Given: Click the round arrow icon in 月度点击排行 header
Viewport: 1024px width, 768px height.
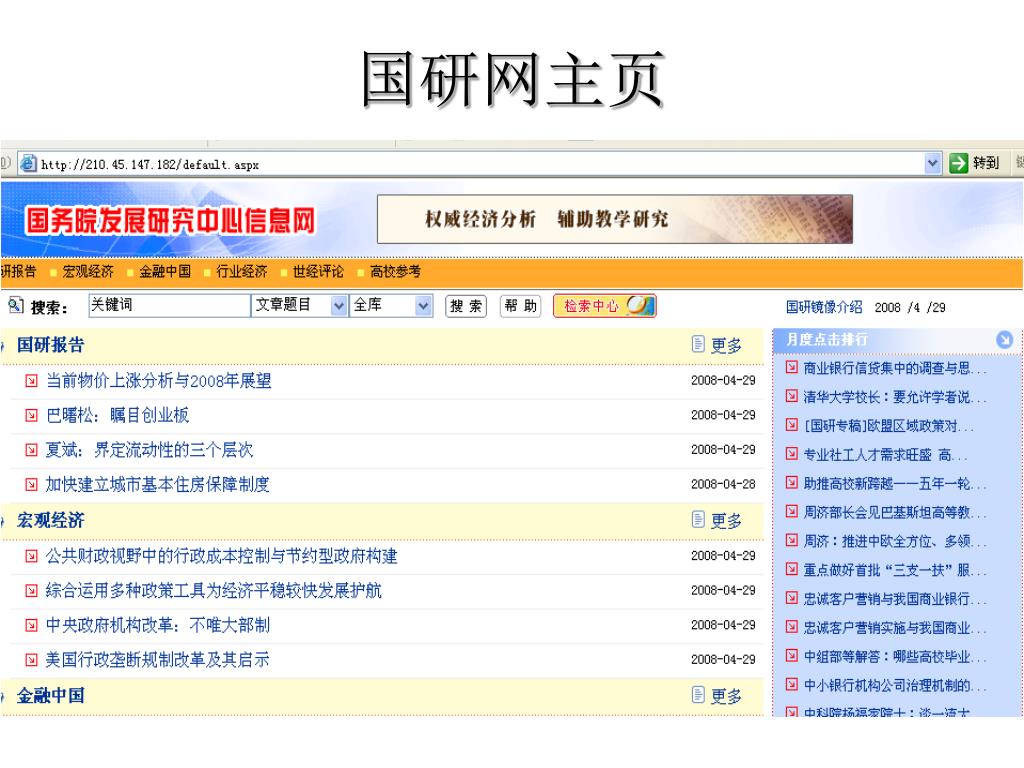Looking at the screenshot, I should pyautogui.click(x=1004, y=340).
